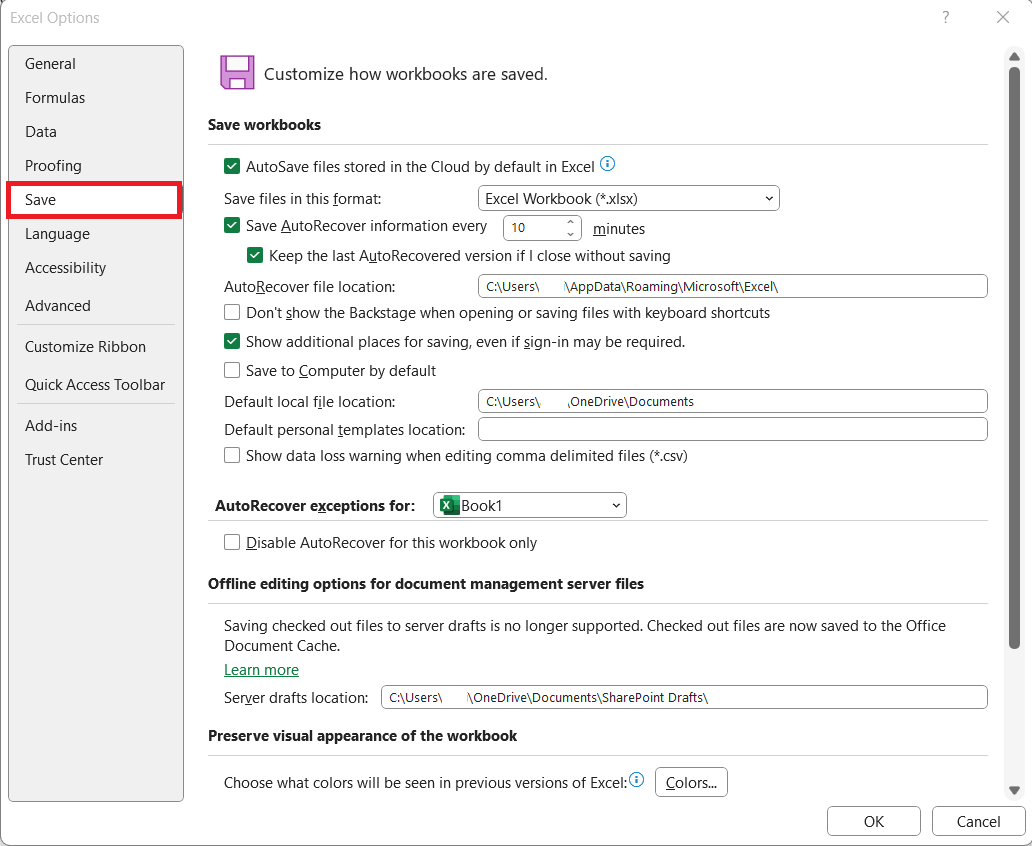Click the Server drafts location field

coord(684,697)
